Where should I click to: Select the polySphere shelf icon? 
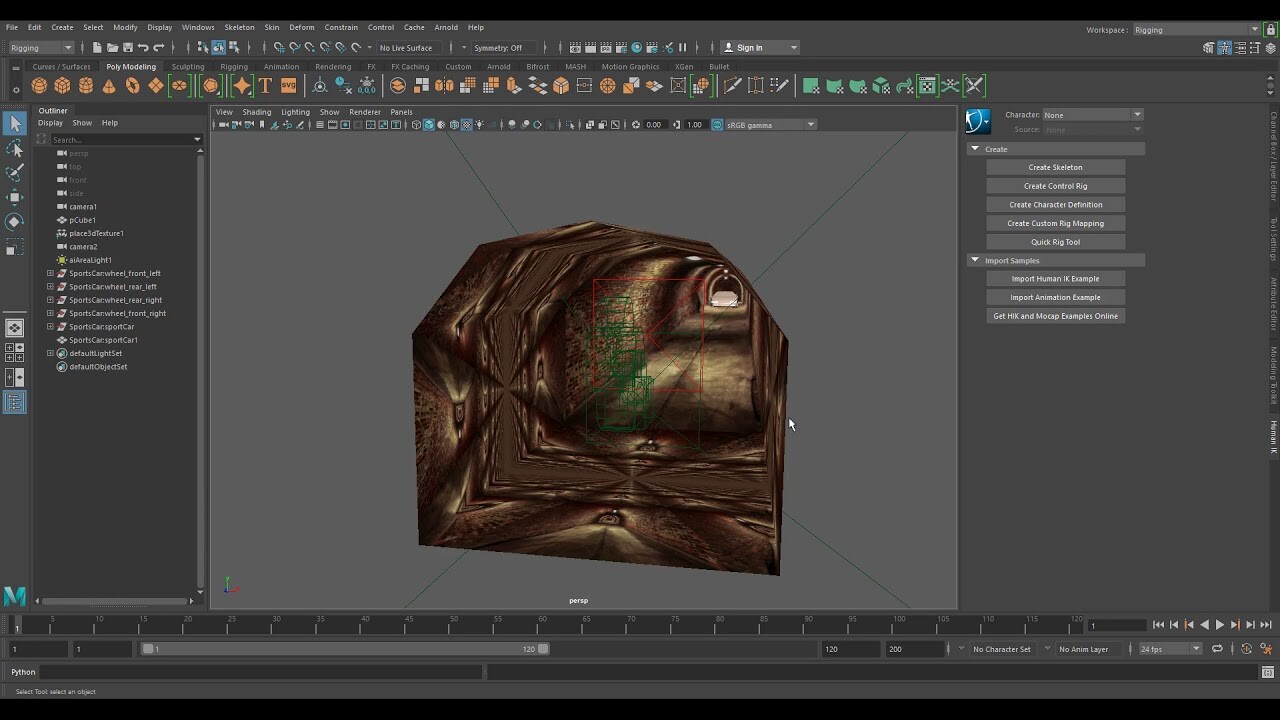pyautogui.click(x=38, y=86)
